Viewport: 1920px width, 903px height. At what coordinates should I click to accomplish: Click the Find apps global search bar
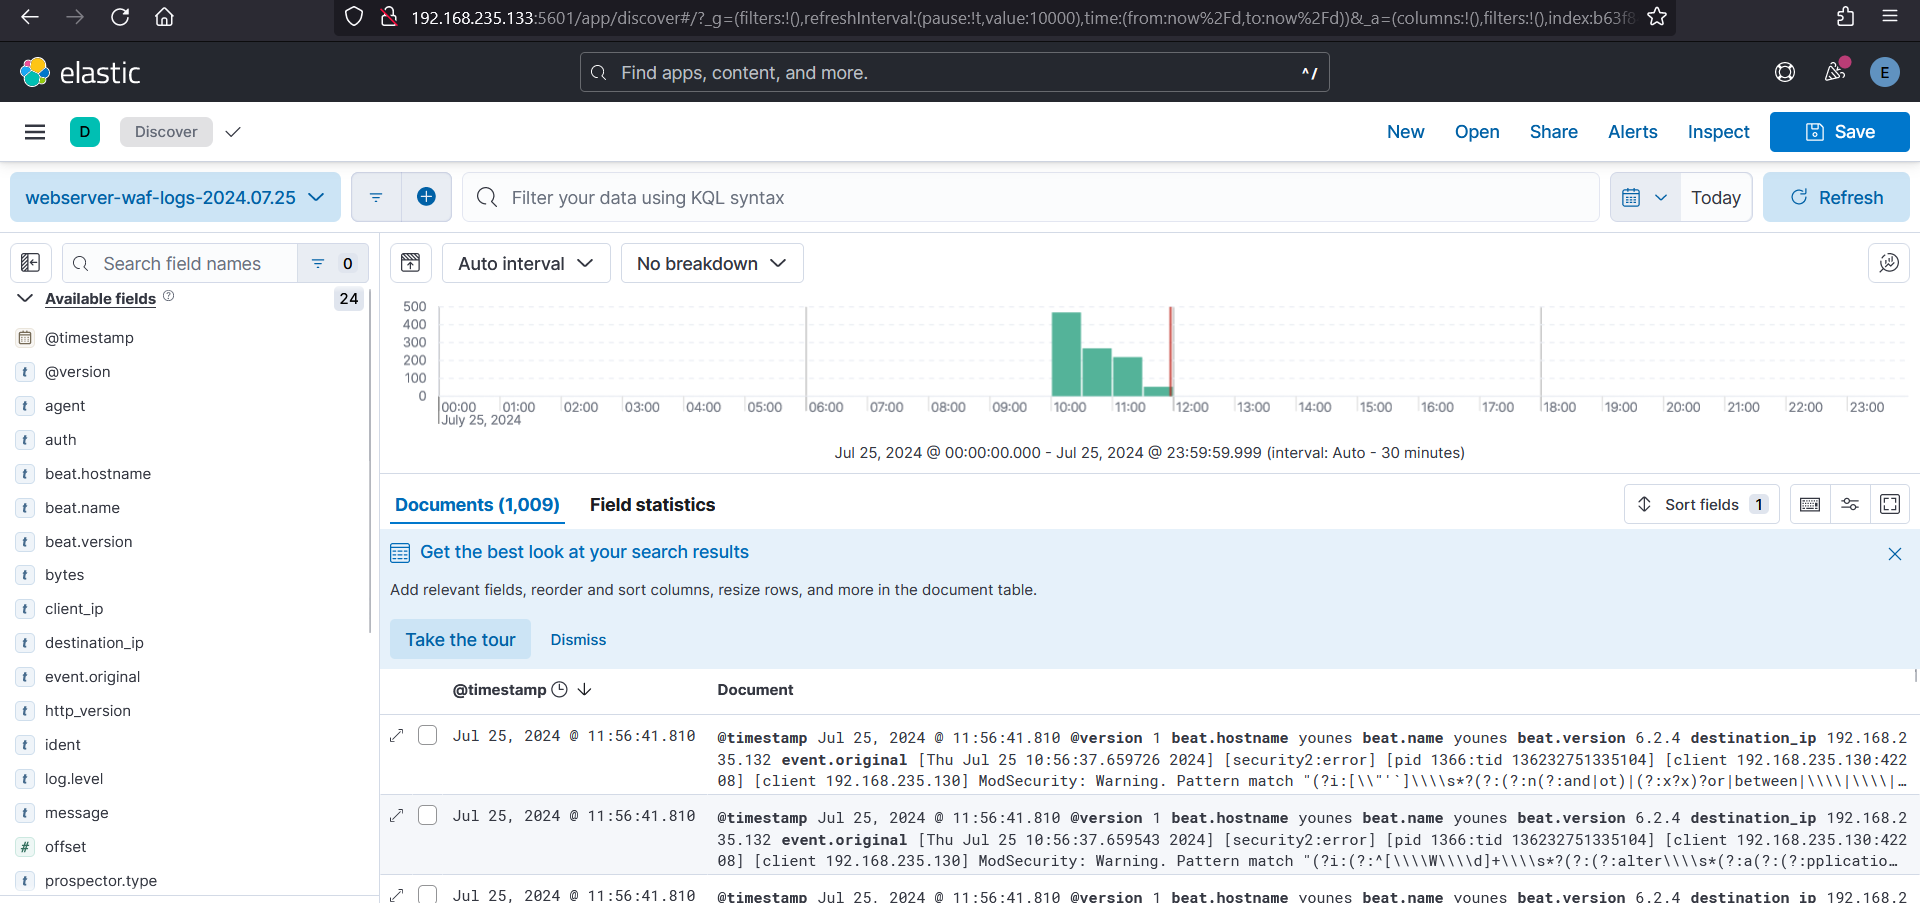955,72
